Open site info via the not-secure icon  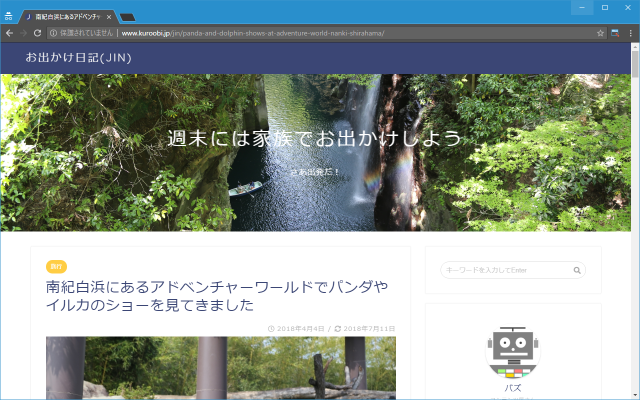click(53, 33)
